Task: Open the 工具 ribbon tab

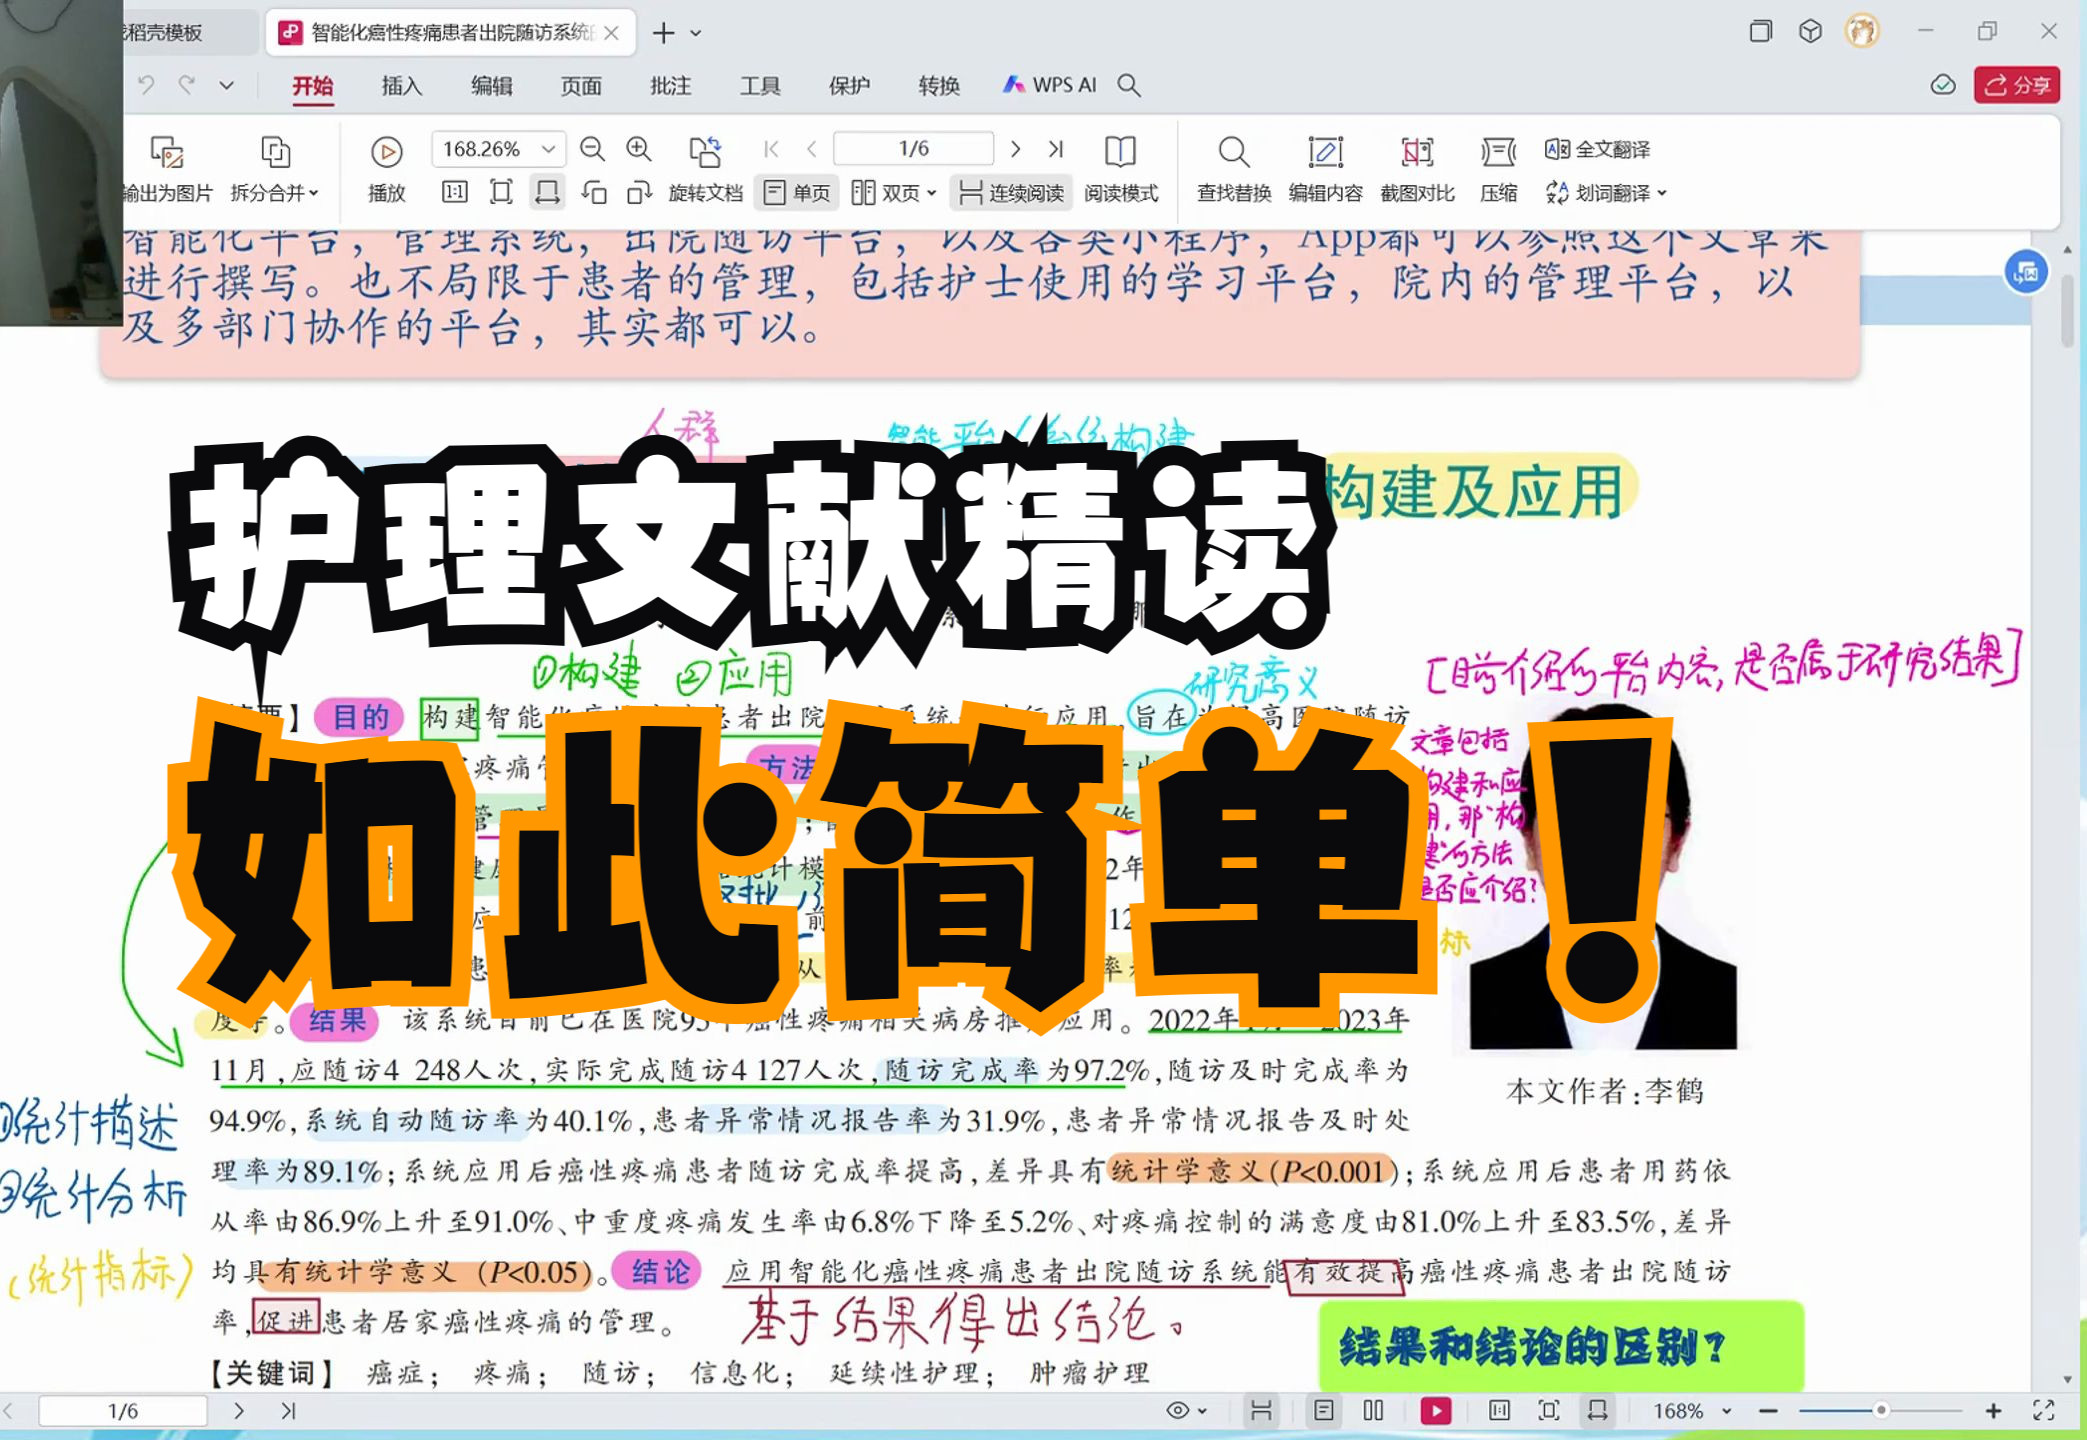Action: tap(760, 86)
